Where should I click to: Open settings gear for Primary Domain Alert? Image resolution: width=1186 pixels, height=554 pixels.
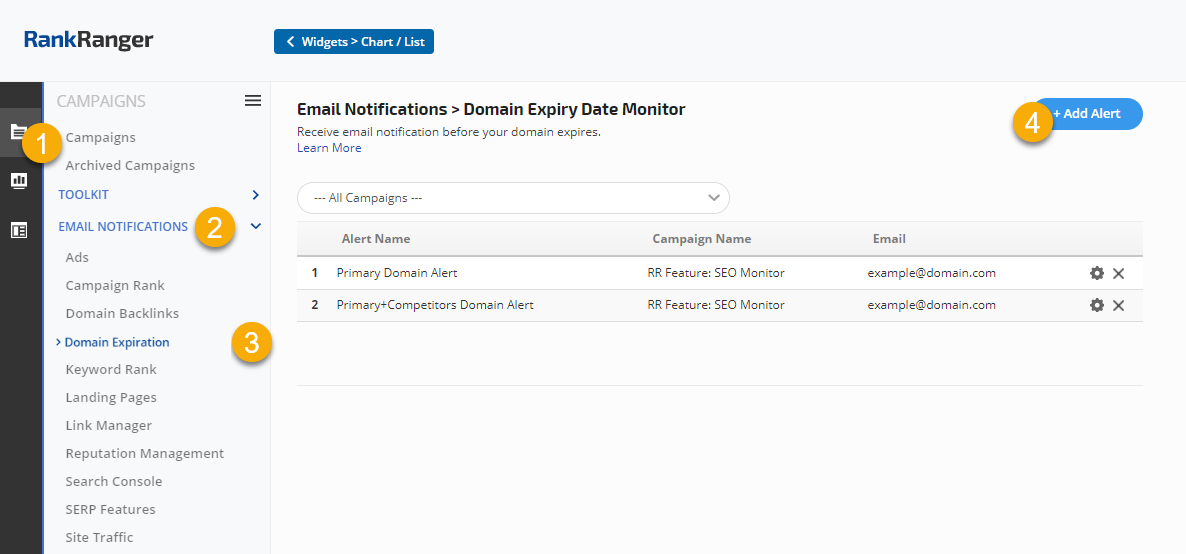click(1097, 274)
